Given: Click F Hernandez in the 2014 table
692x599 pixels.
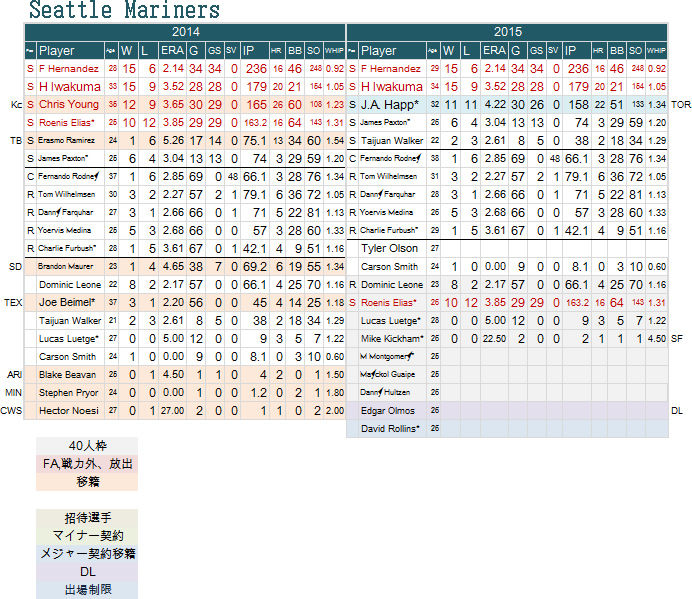Looking at the screenshot, I should 69,68.
